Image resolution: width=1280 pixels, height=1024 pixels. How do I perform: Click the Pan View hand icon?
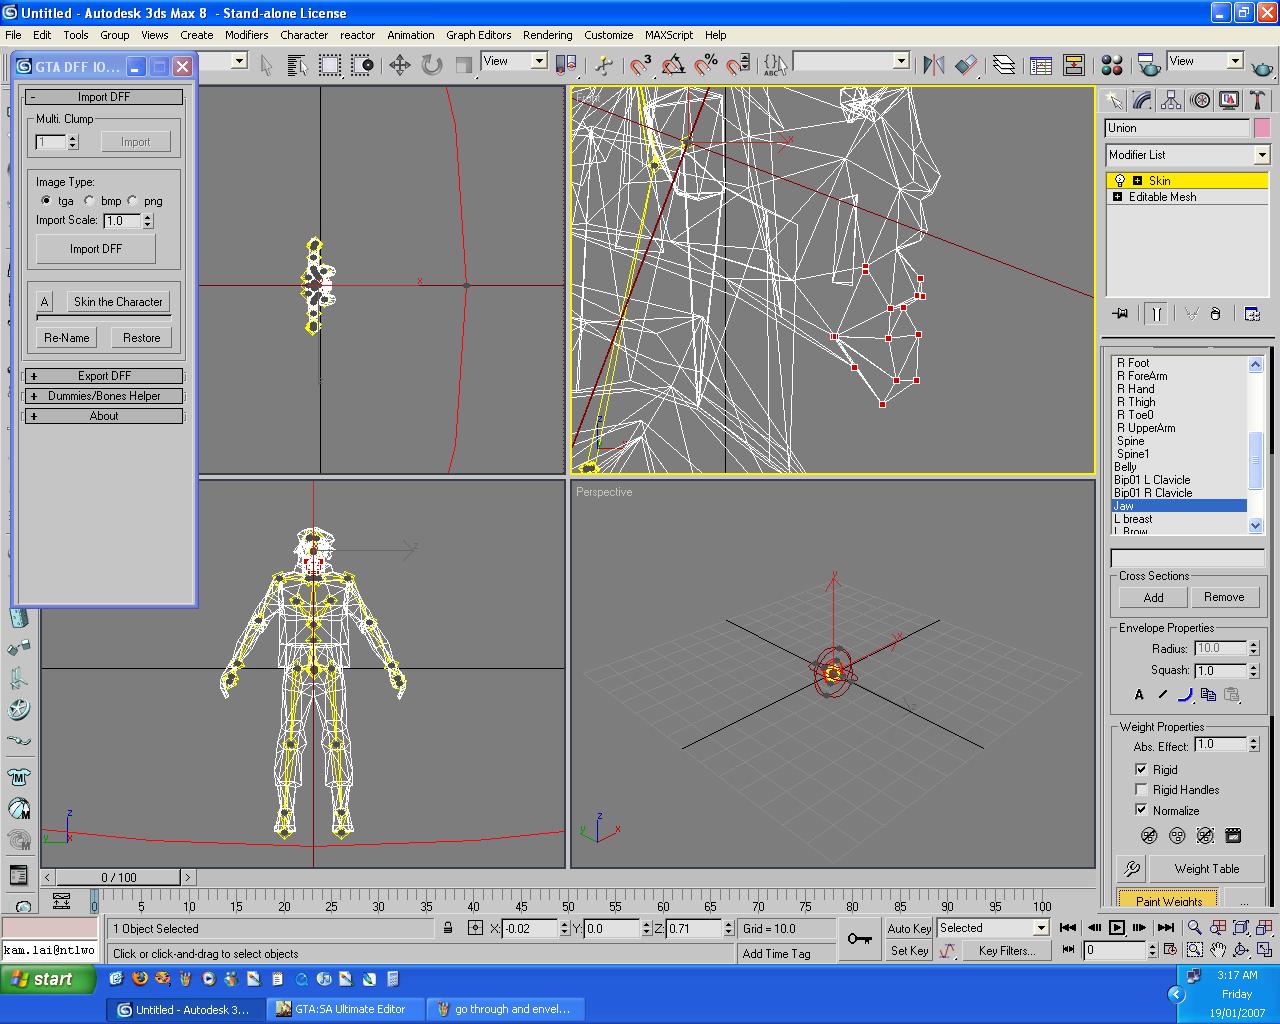click(x=1218, y=949)
